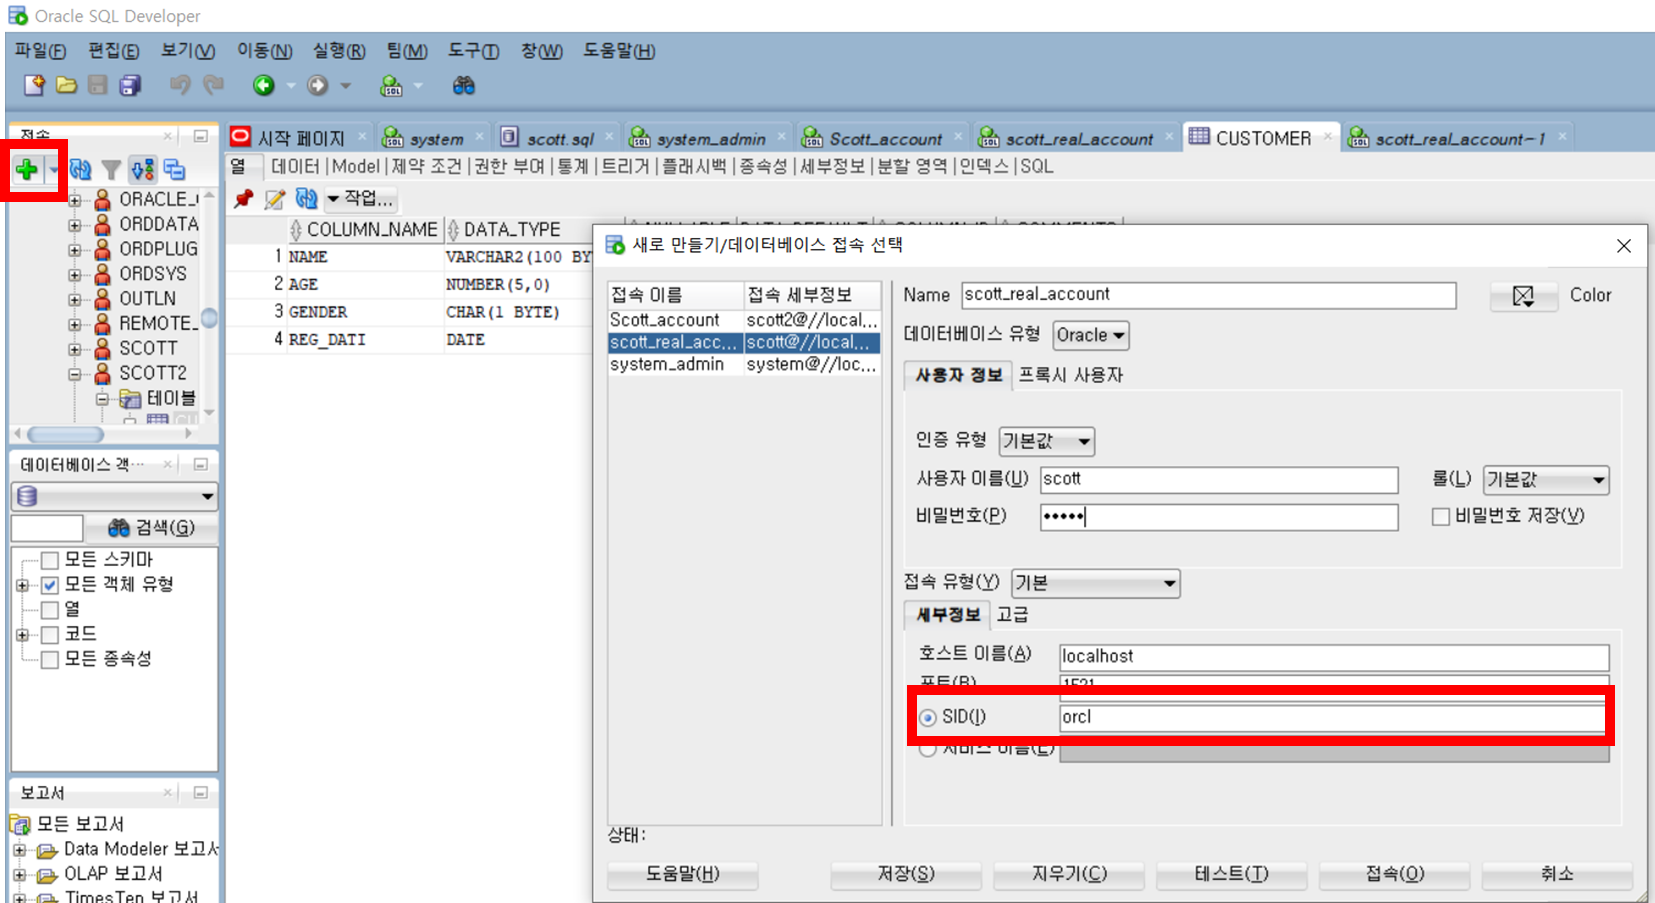Click into the 비밀번호 password field
Viewport: 1655px width, 903px height.
(x=1219, y=517)
